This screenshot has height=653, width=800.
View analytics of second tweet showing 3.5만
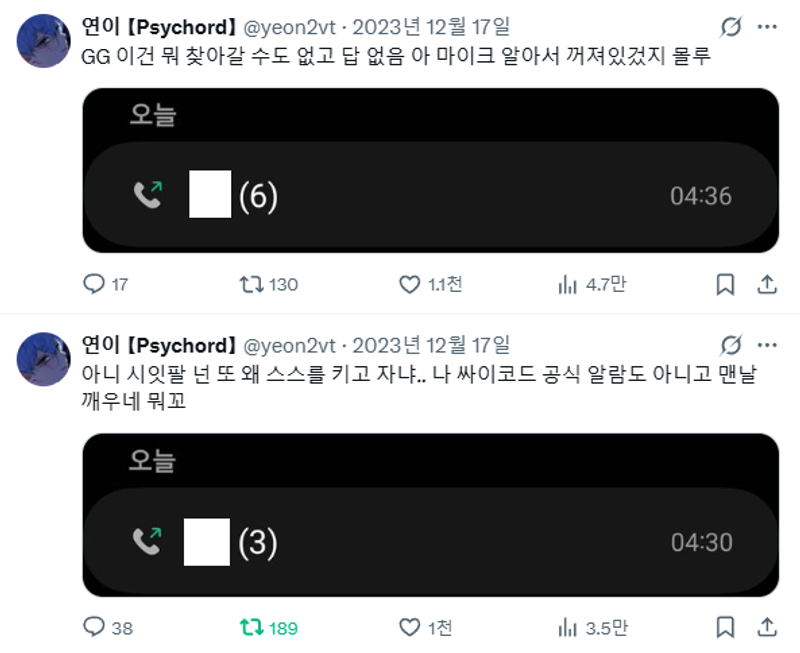[x=593, y=627]
